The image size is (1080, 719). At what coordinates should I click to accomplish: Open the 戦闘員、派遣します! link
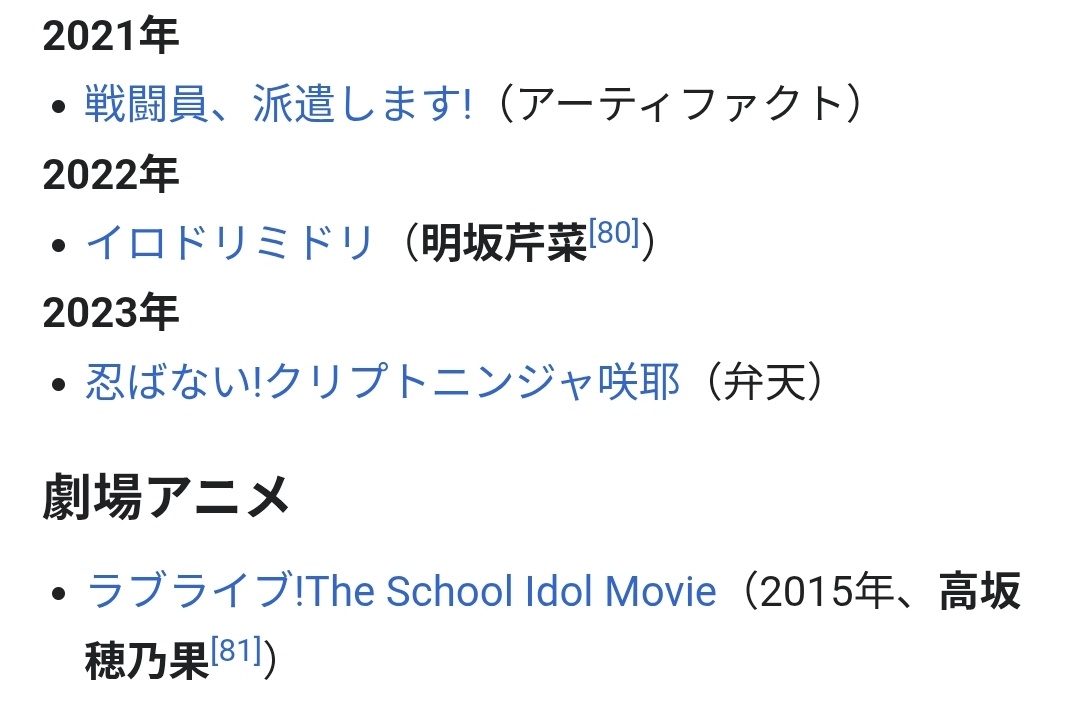(x=278, y=104)
